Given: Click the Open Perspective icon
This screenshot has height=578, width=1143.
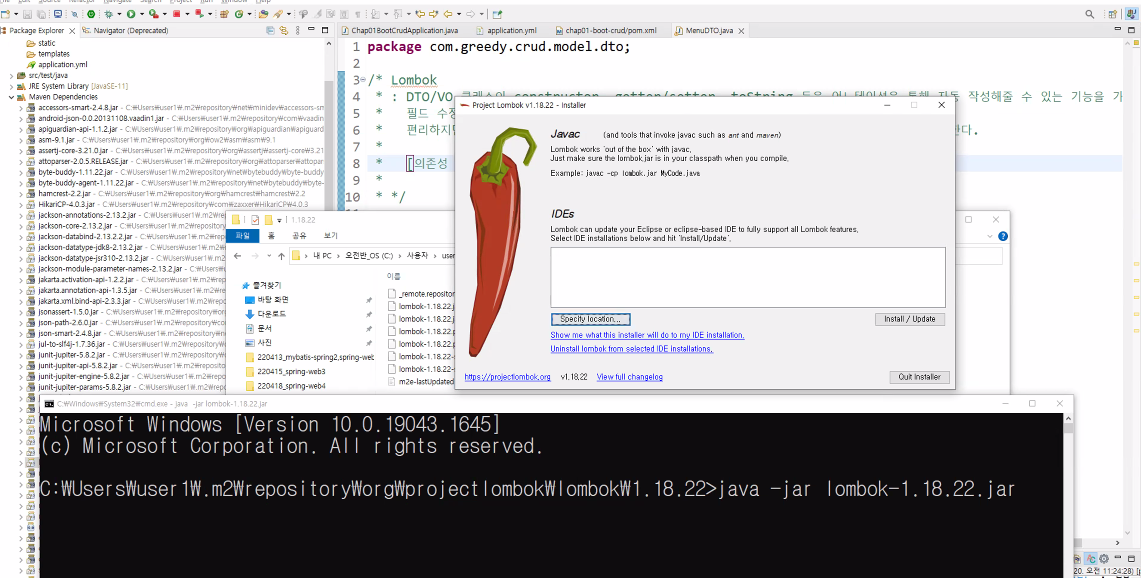Looking at the screenshot, I should tap(1112, 14).
